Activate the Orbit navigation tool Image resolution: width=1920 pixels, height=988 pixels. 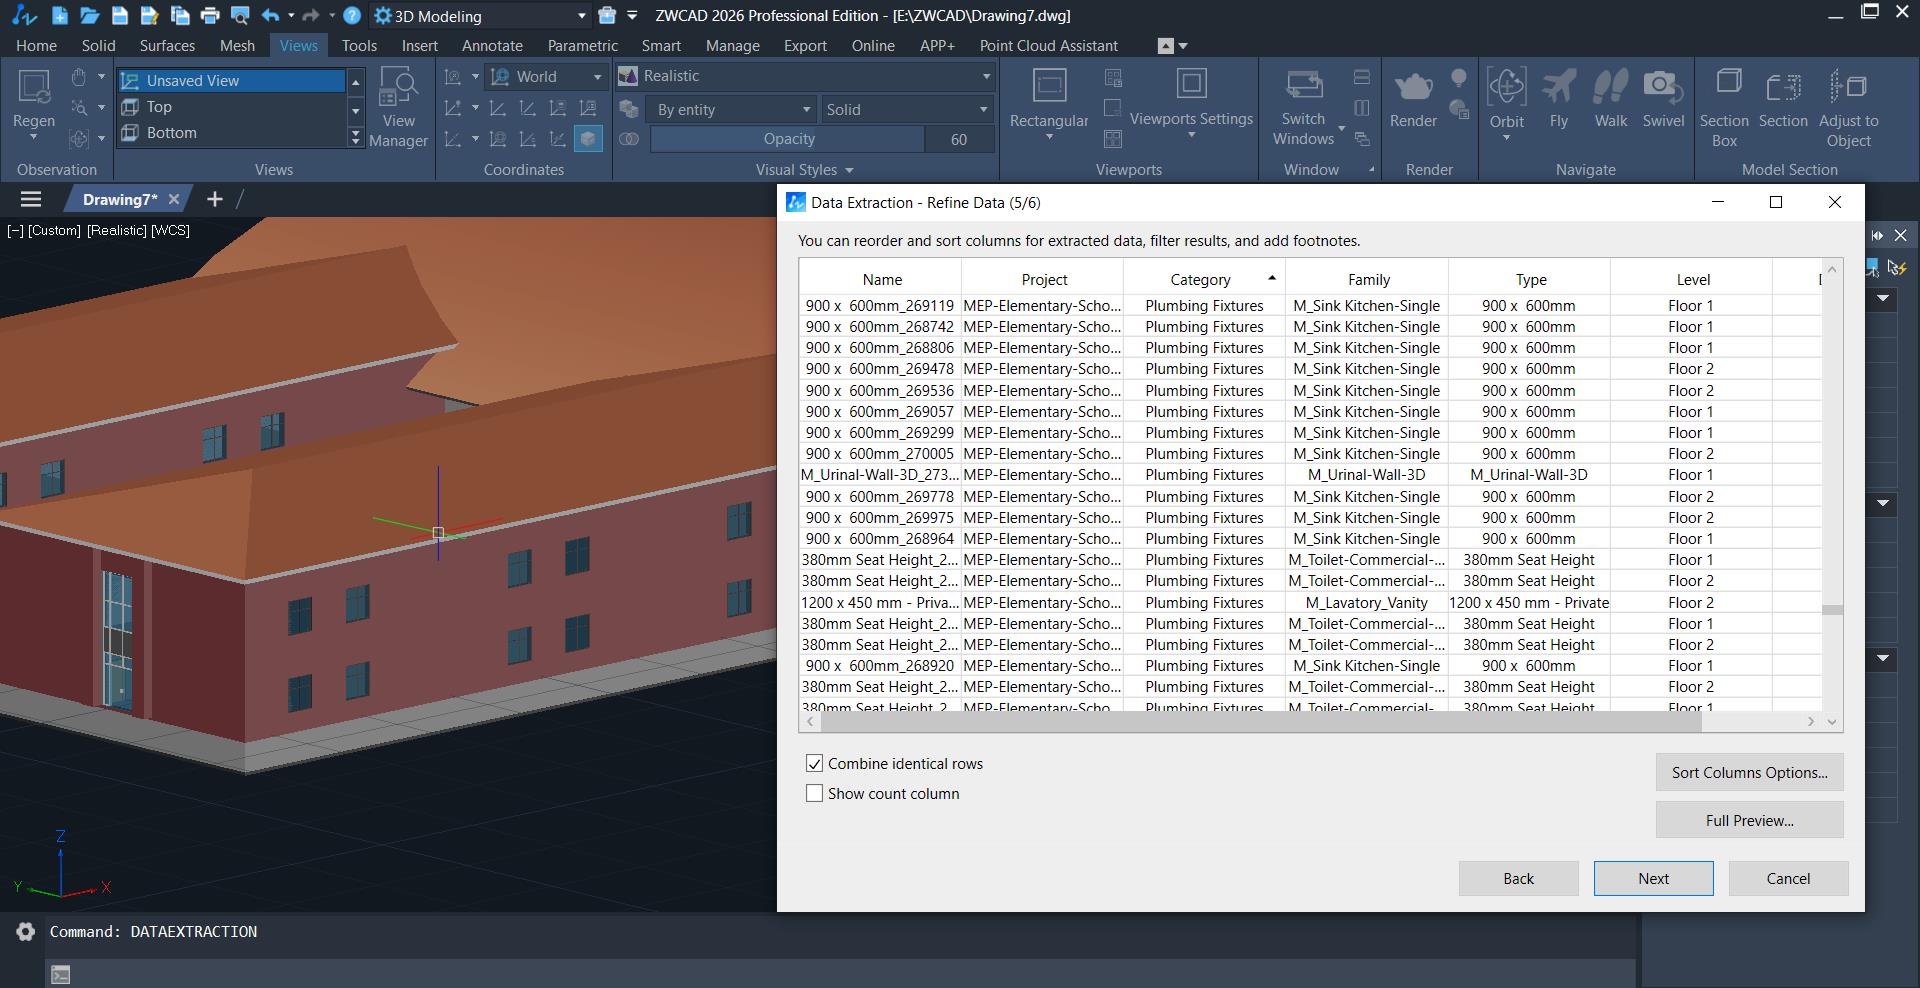[x=1506, y=88]
